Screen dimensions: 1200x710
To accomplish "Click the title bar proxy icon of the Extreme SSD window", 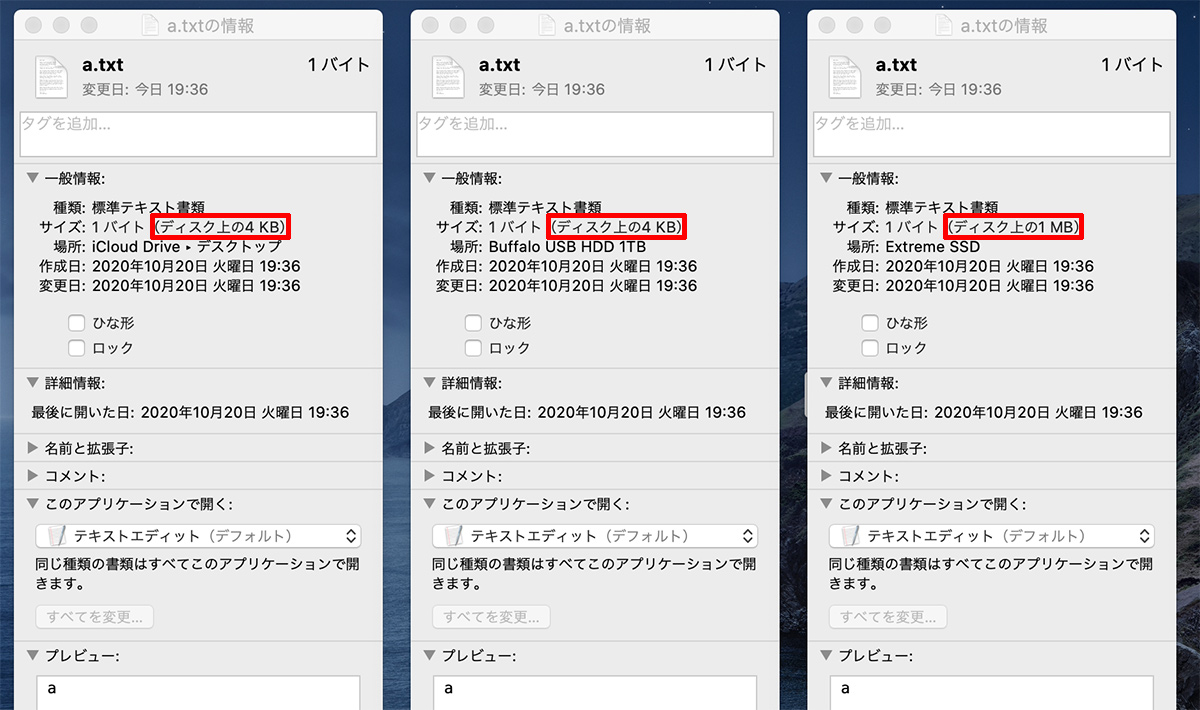I will [943, 26].
